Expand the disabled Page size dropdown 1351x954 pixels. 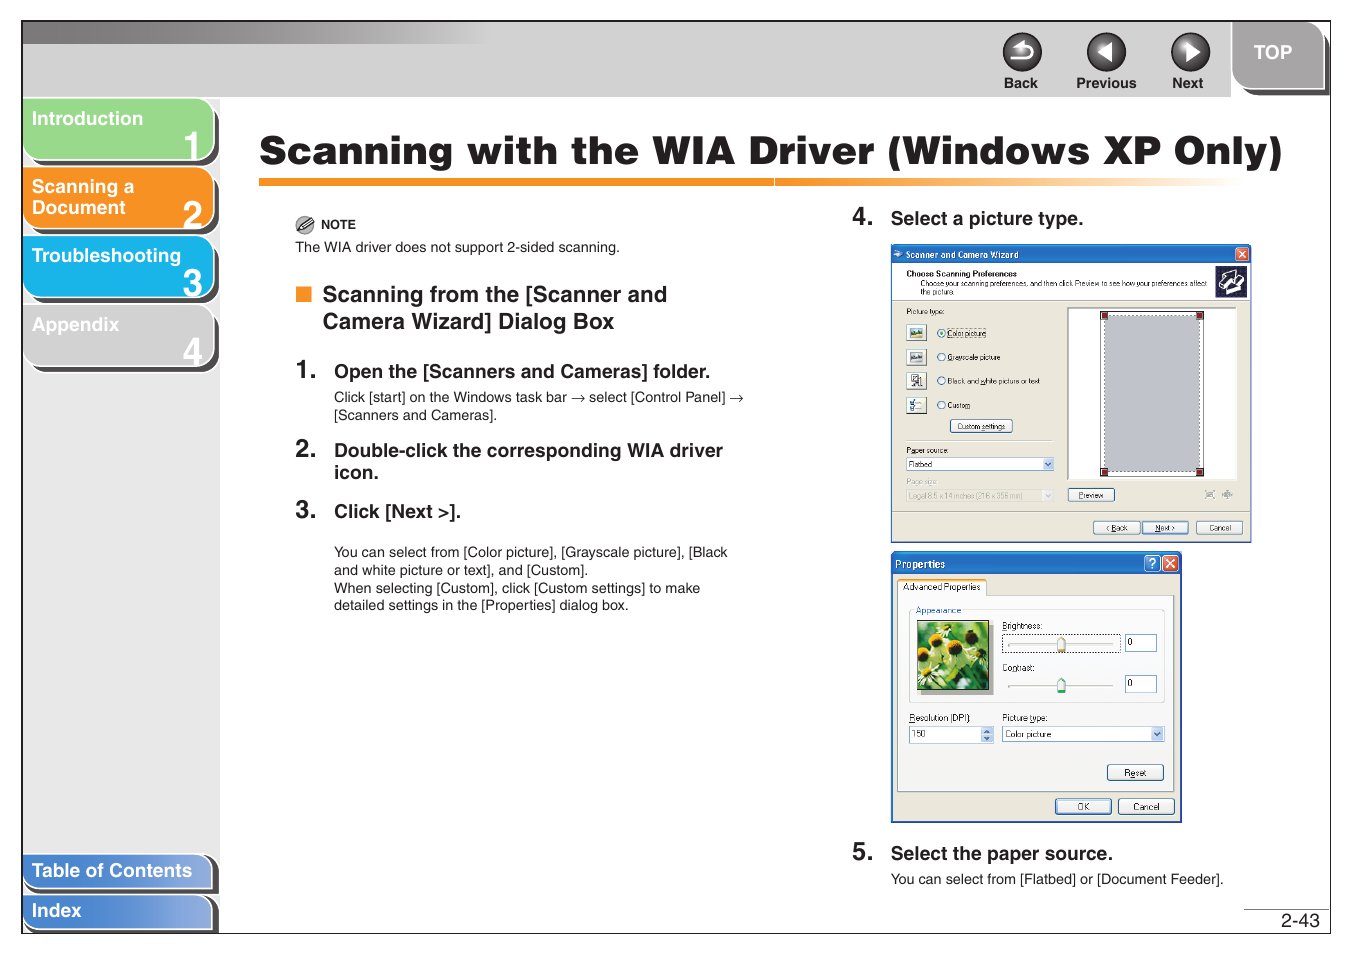click(1048, 496)
